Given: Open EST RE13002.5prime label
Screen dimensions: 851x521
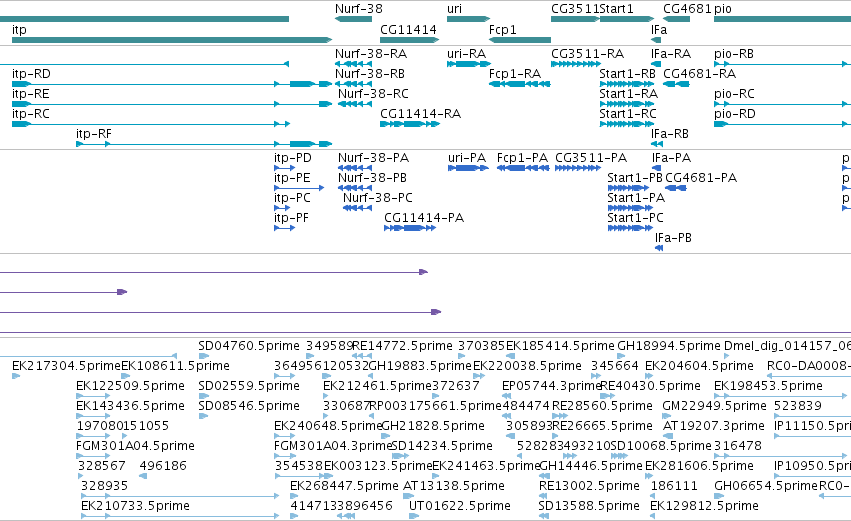Looking at the screenshot, I should [x=589, y=486].
